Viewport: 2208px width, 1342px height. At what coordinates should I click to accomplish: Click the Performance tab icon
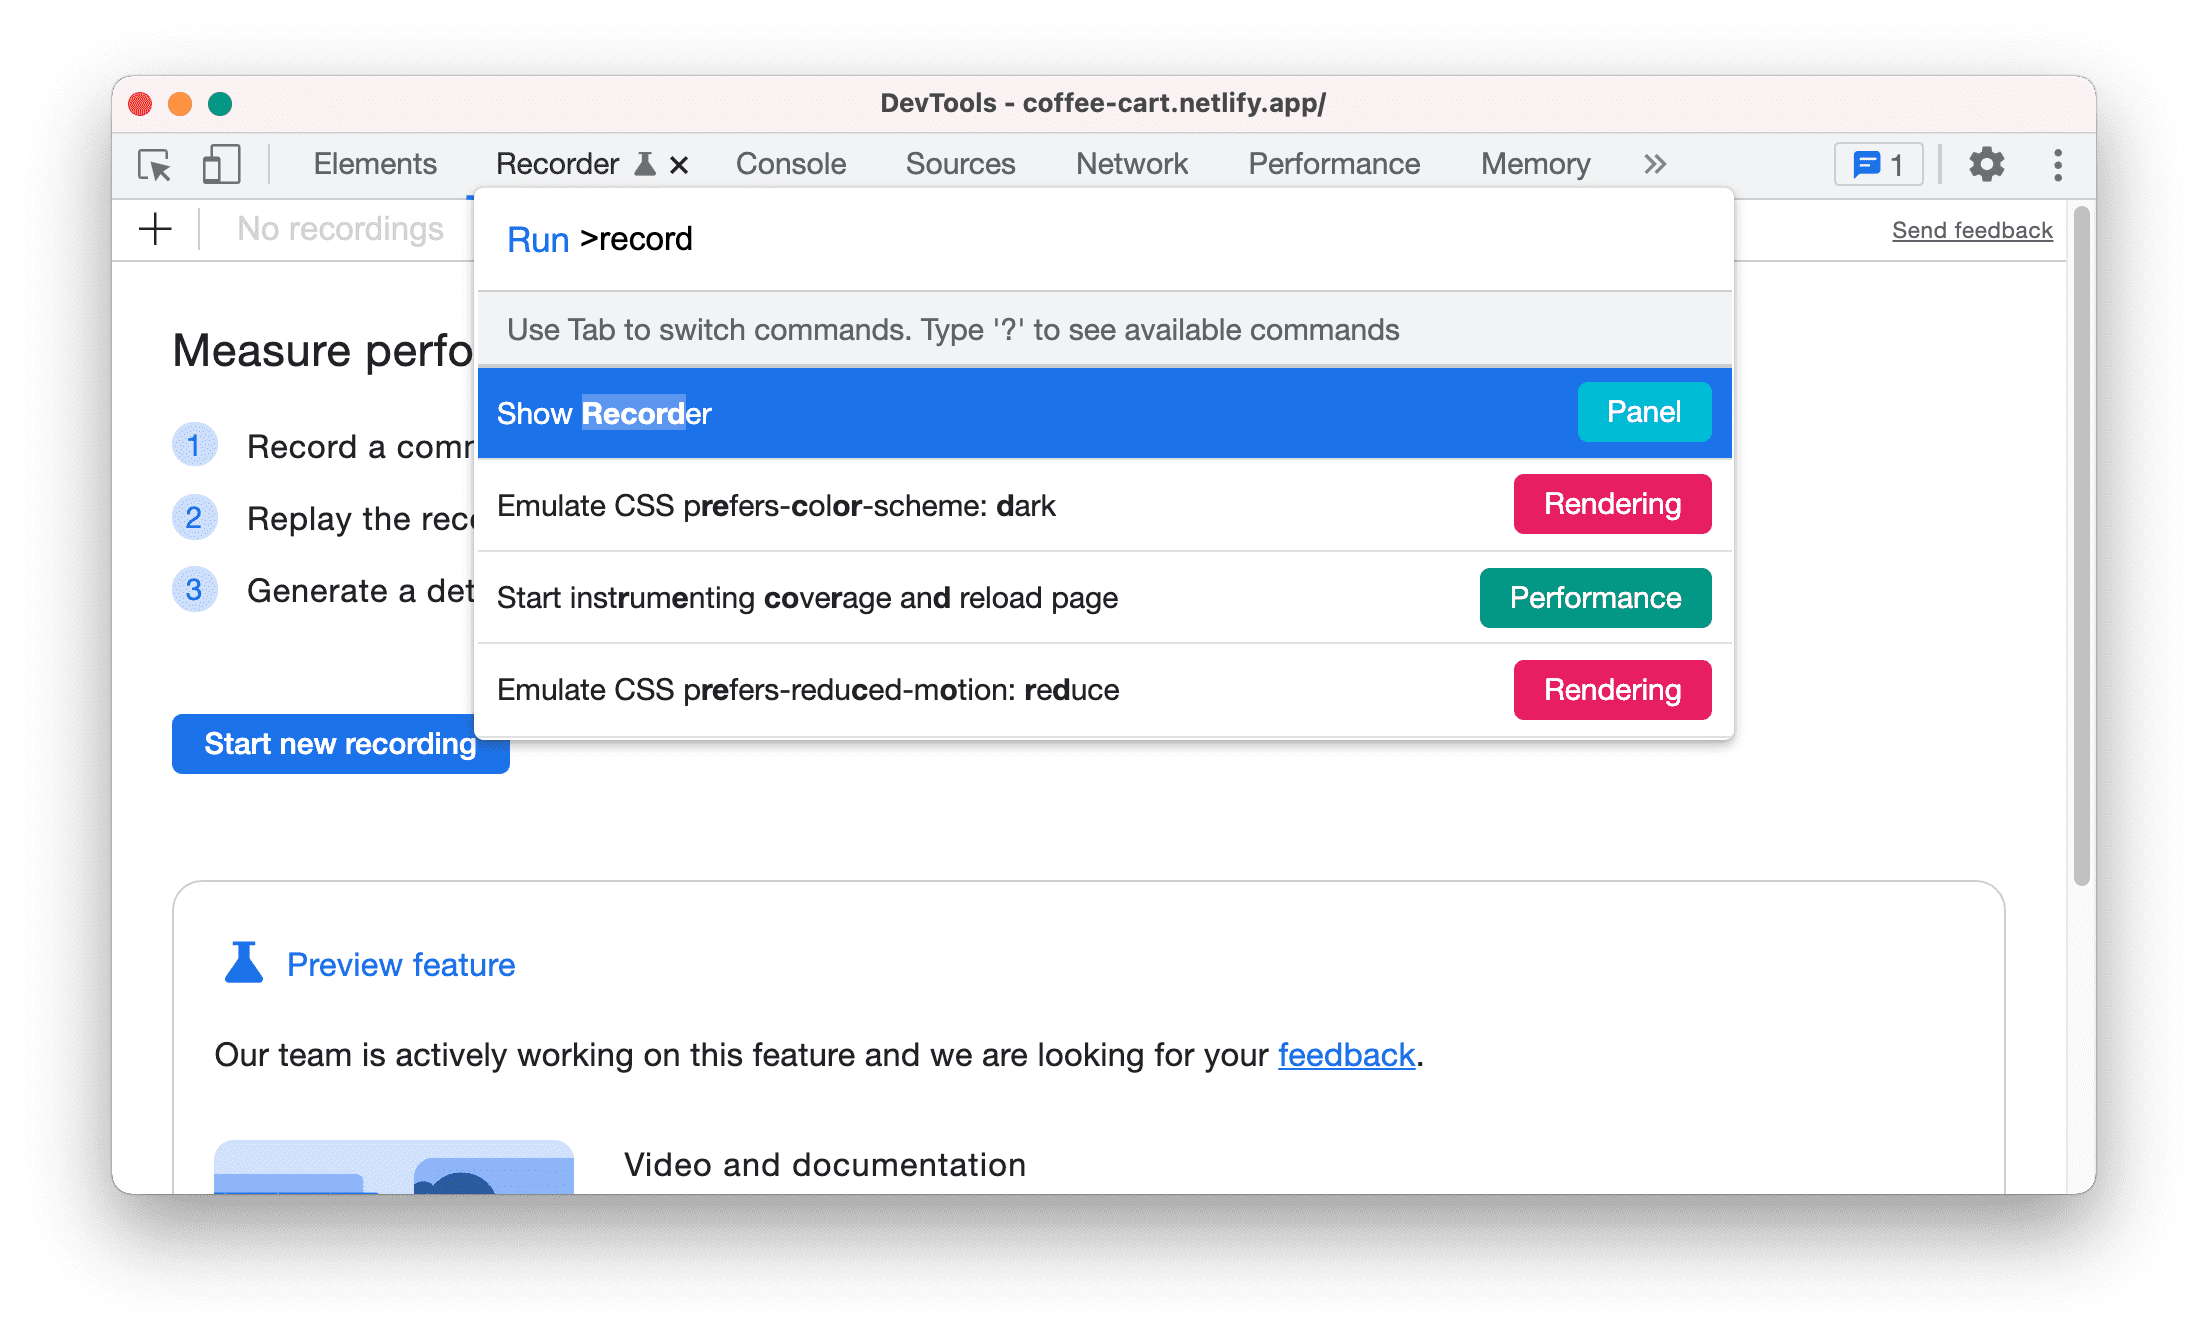[x=1333, y=162]
